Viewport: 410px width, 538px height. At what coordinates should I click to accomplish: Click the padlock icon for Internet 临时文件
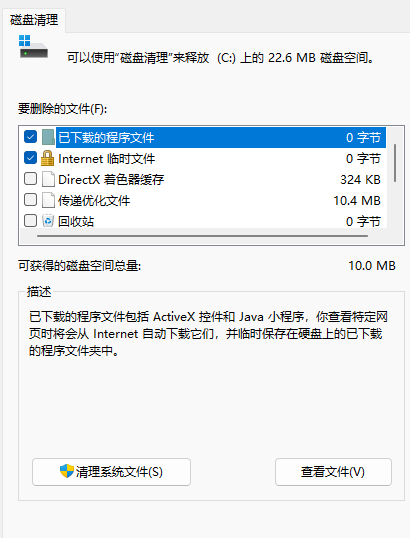pos(47,158)
